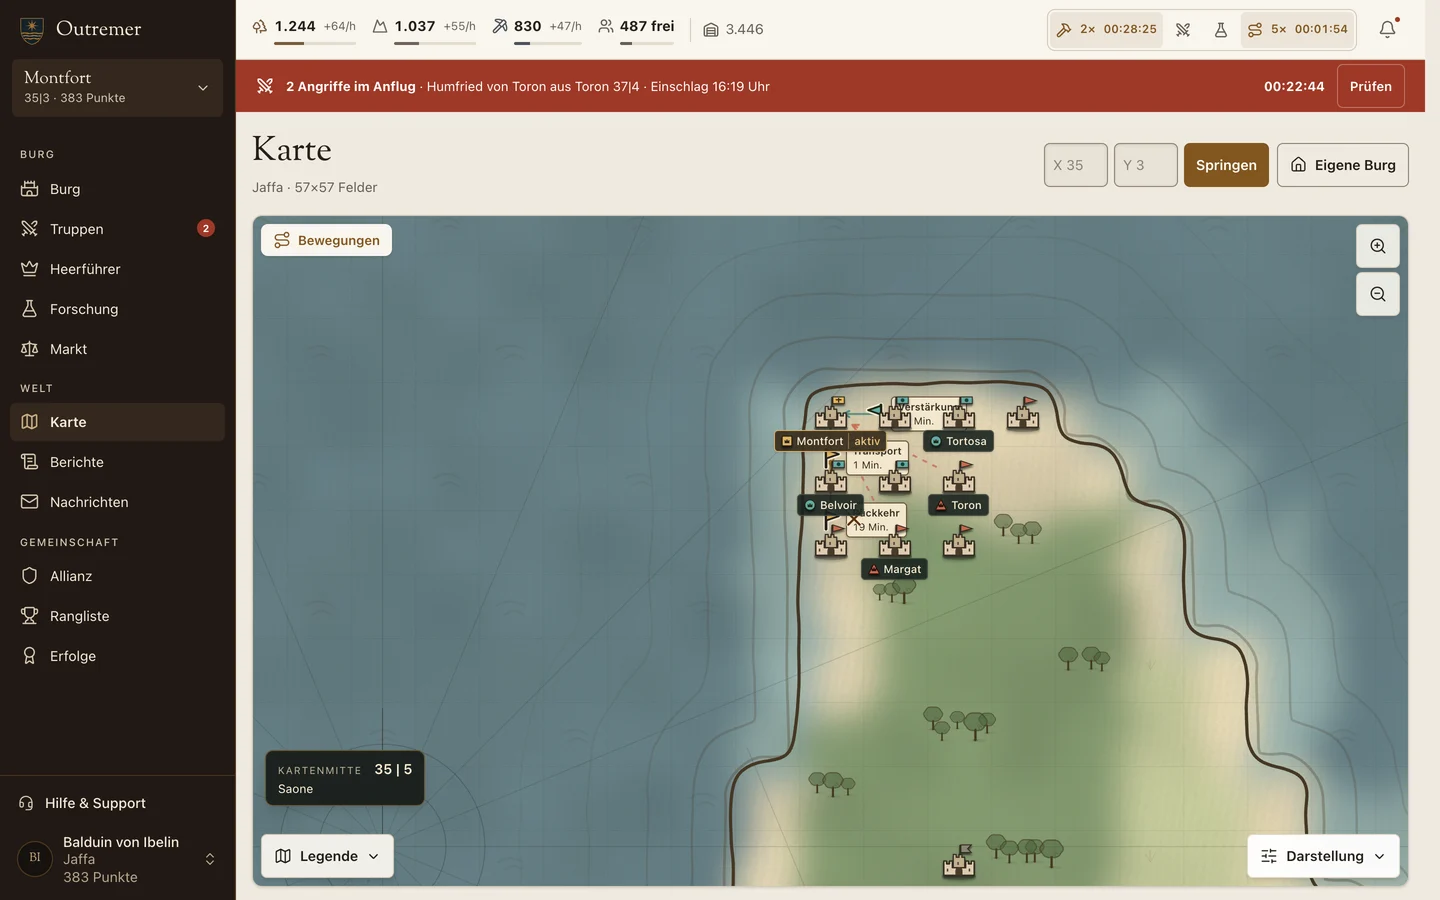Select Karte in the sidebar menu
The height and width of the screenshot is (900, 1440).
tap(117, 422)
